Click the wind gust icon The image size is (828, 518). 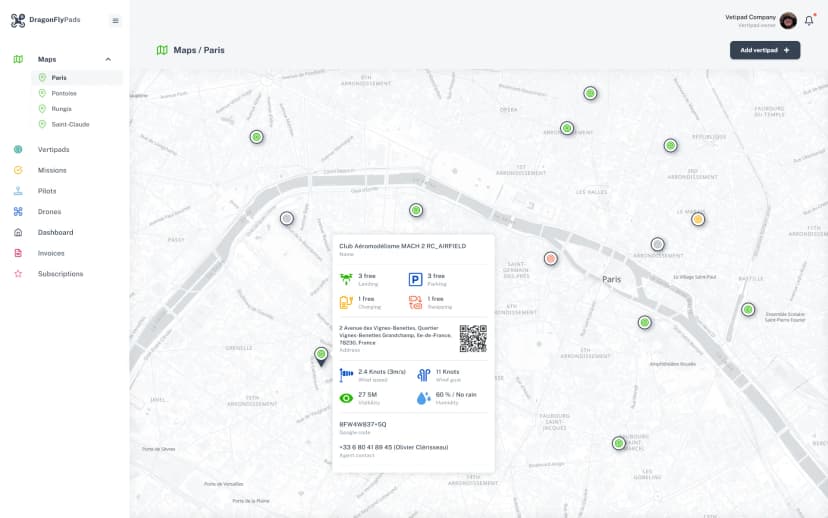click(424, 374)
